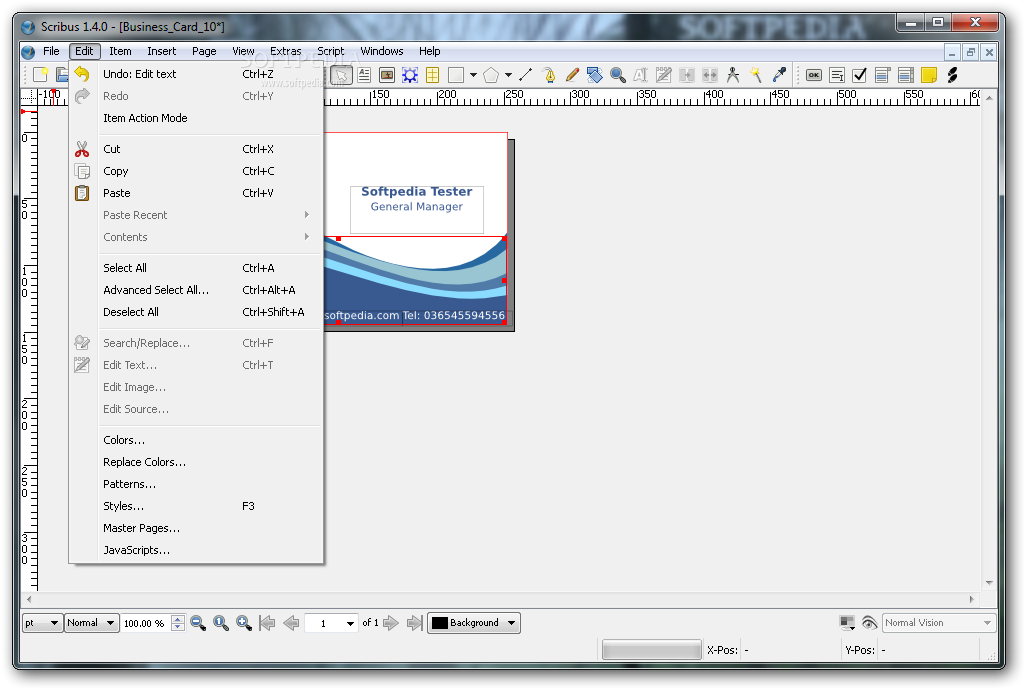Choose Advanced Select All...
Image resolution: width=1026 pixels, height=690 pixels.
click(x=196, y=290)
